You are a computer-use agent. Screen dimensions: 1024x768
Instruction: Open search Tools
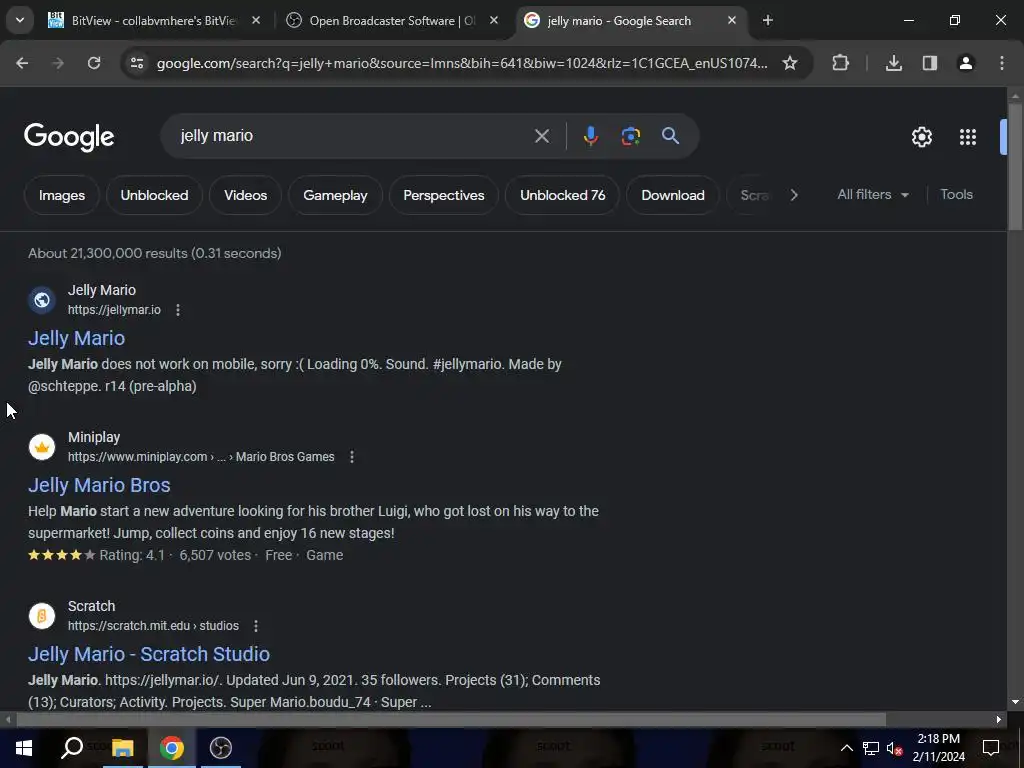coord(957,195)
